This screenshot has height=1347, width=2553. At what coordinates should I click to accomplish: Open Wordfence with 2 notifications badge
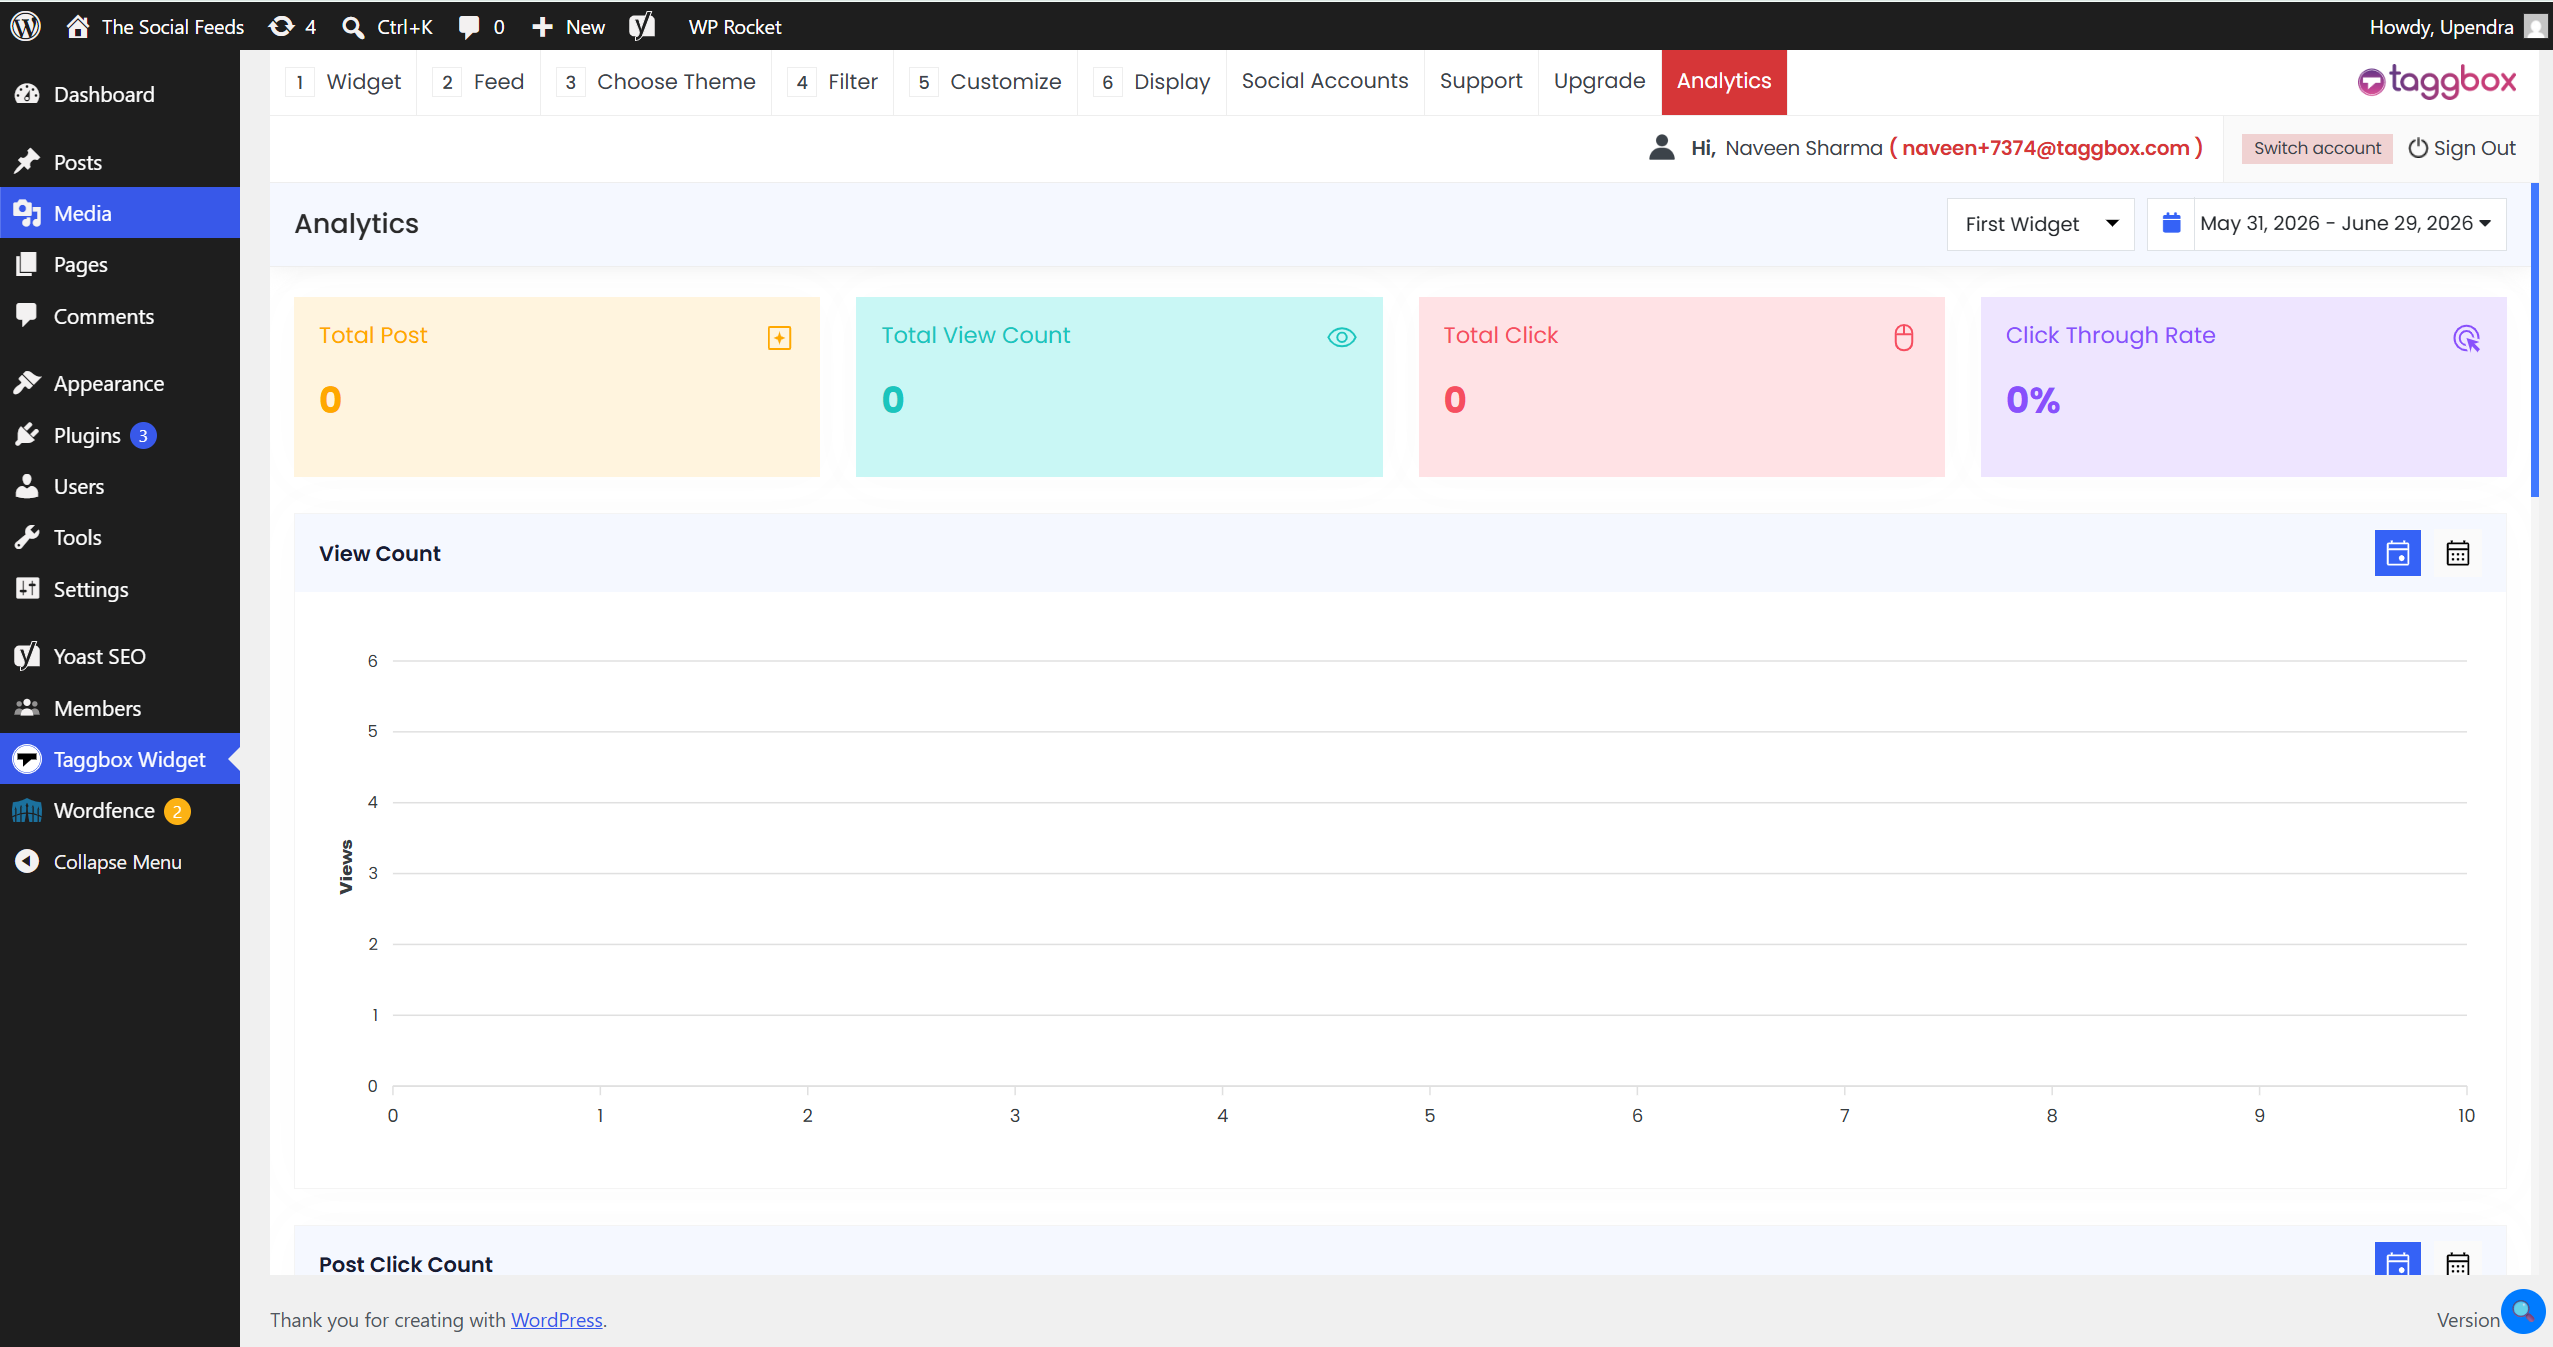[120, 810]
